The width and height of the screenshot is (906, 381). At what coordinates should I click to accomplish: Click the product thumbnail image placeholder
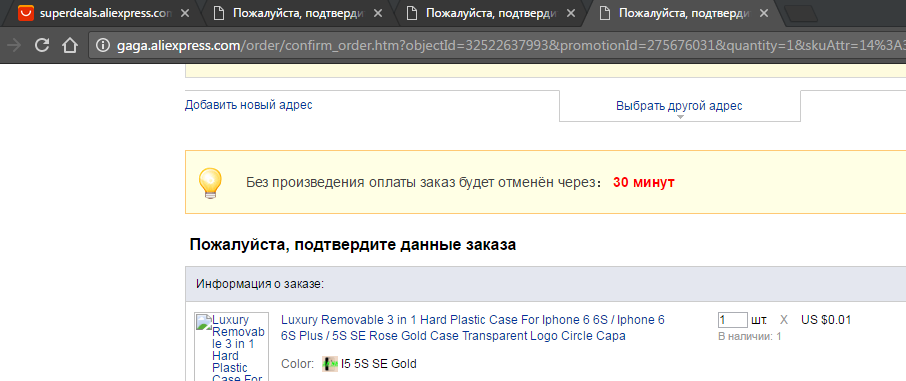click(232, 347)
